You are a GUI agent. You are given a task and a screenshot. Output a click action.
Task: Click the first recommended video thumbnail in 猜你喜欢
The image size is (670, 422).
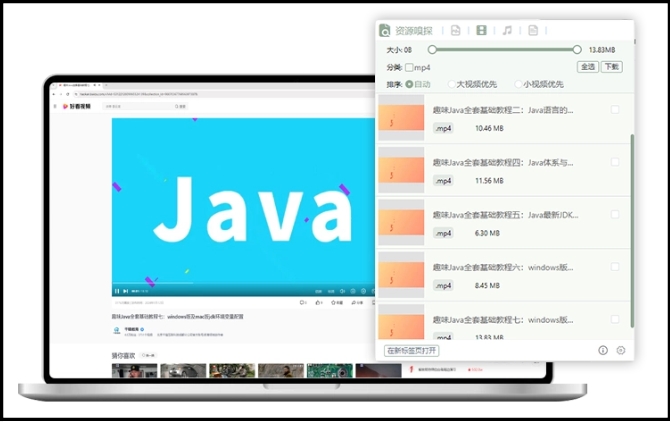[135, 371]
